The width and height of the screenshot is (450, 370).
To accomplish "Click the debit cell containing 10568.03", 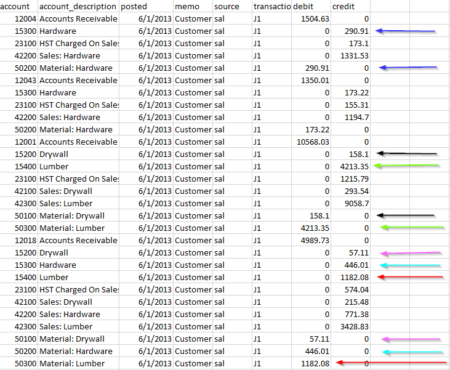I will pyautogui.click(x=311, y=142).
